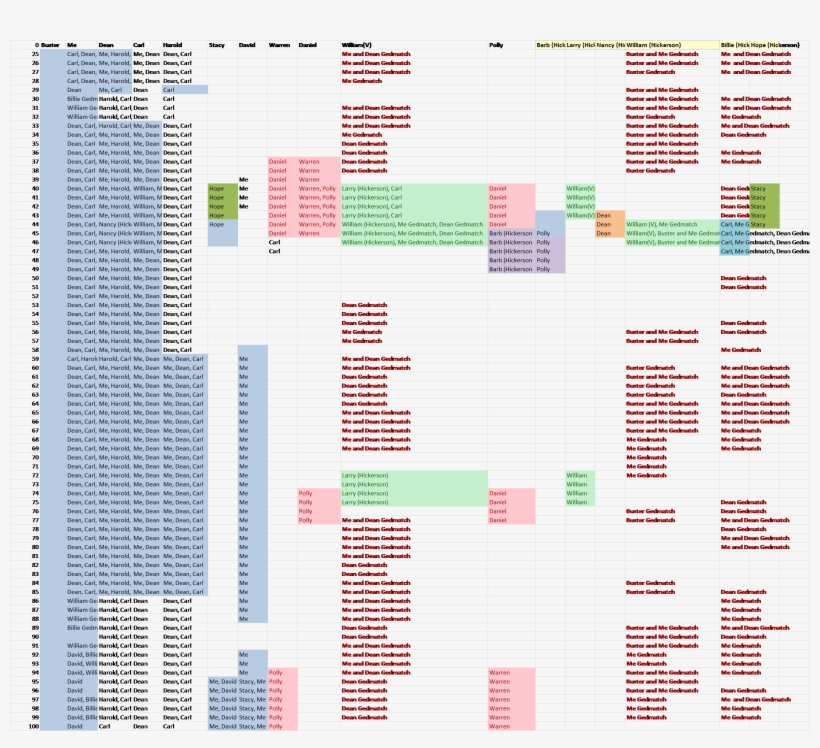
Task: Select the green Hope cell in row 40
Action: click(x=218, y=188)
